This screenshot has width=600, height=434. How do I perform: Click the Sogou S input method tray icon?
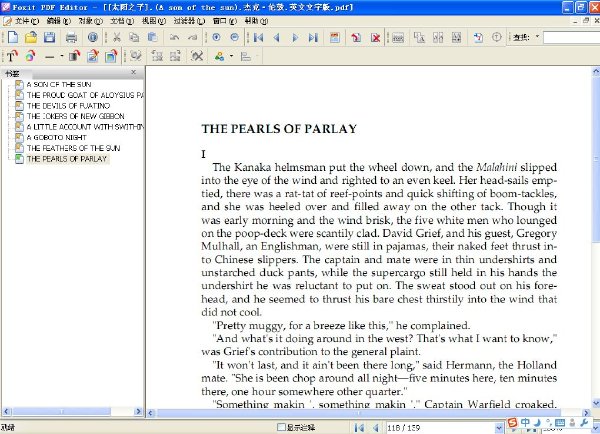(512, 422)
